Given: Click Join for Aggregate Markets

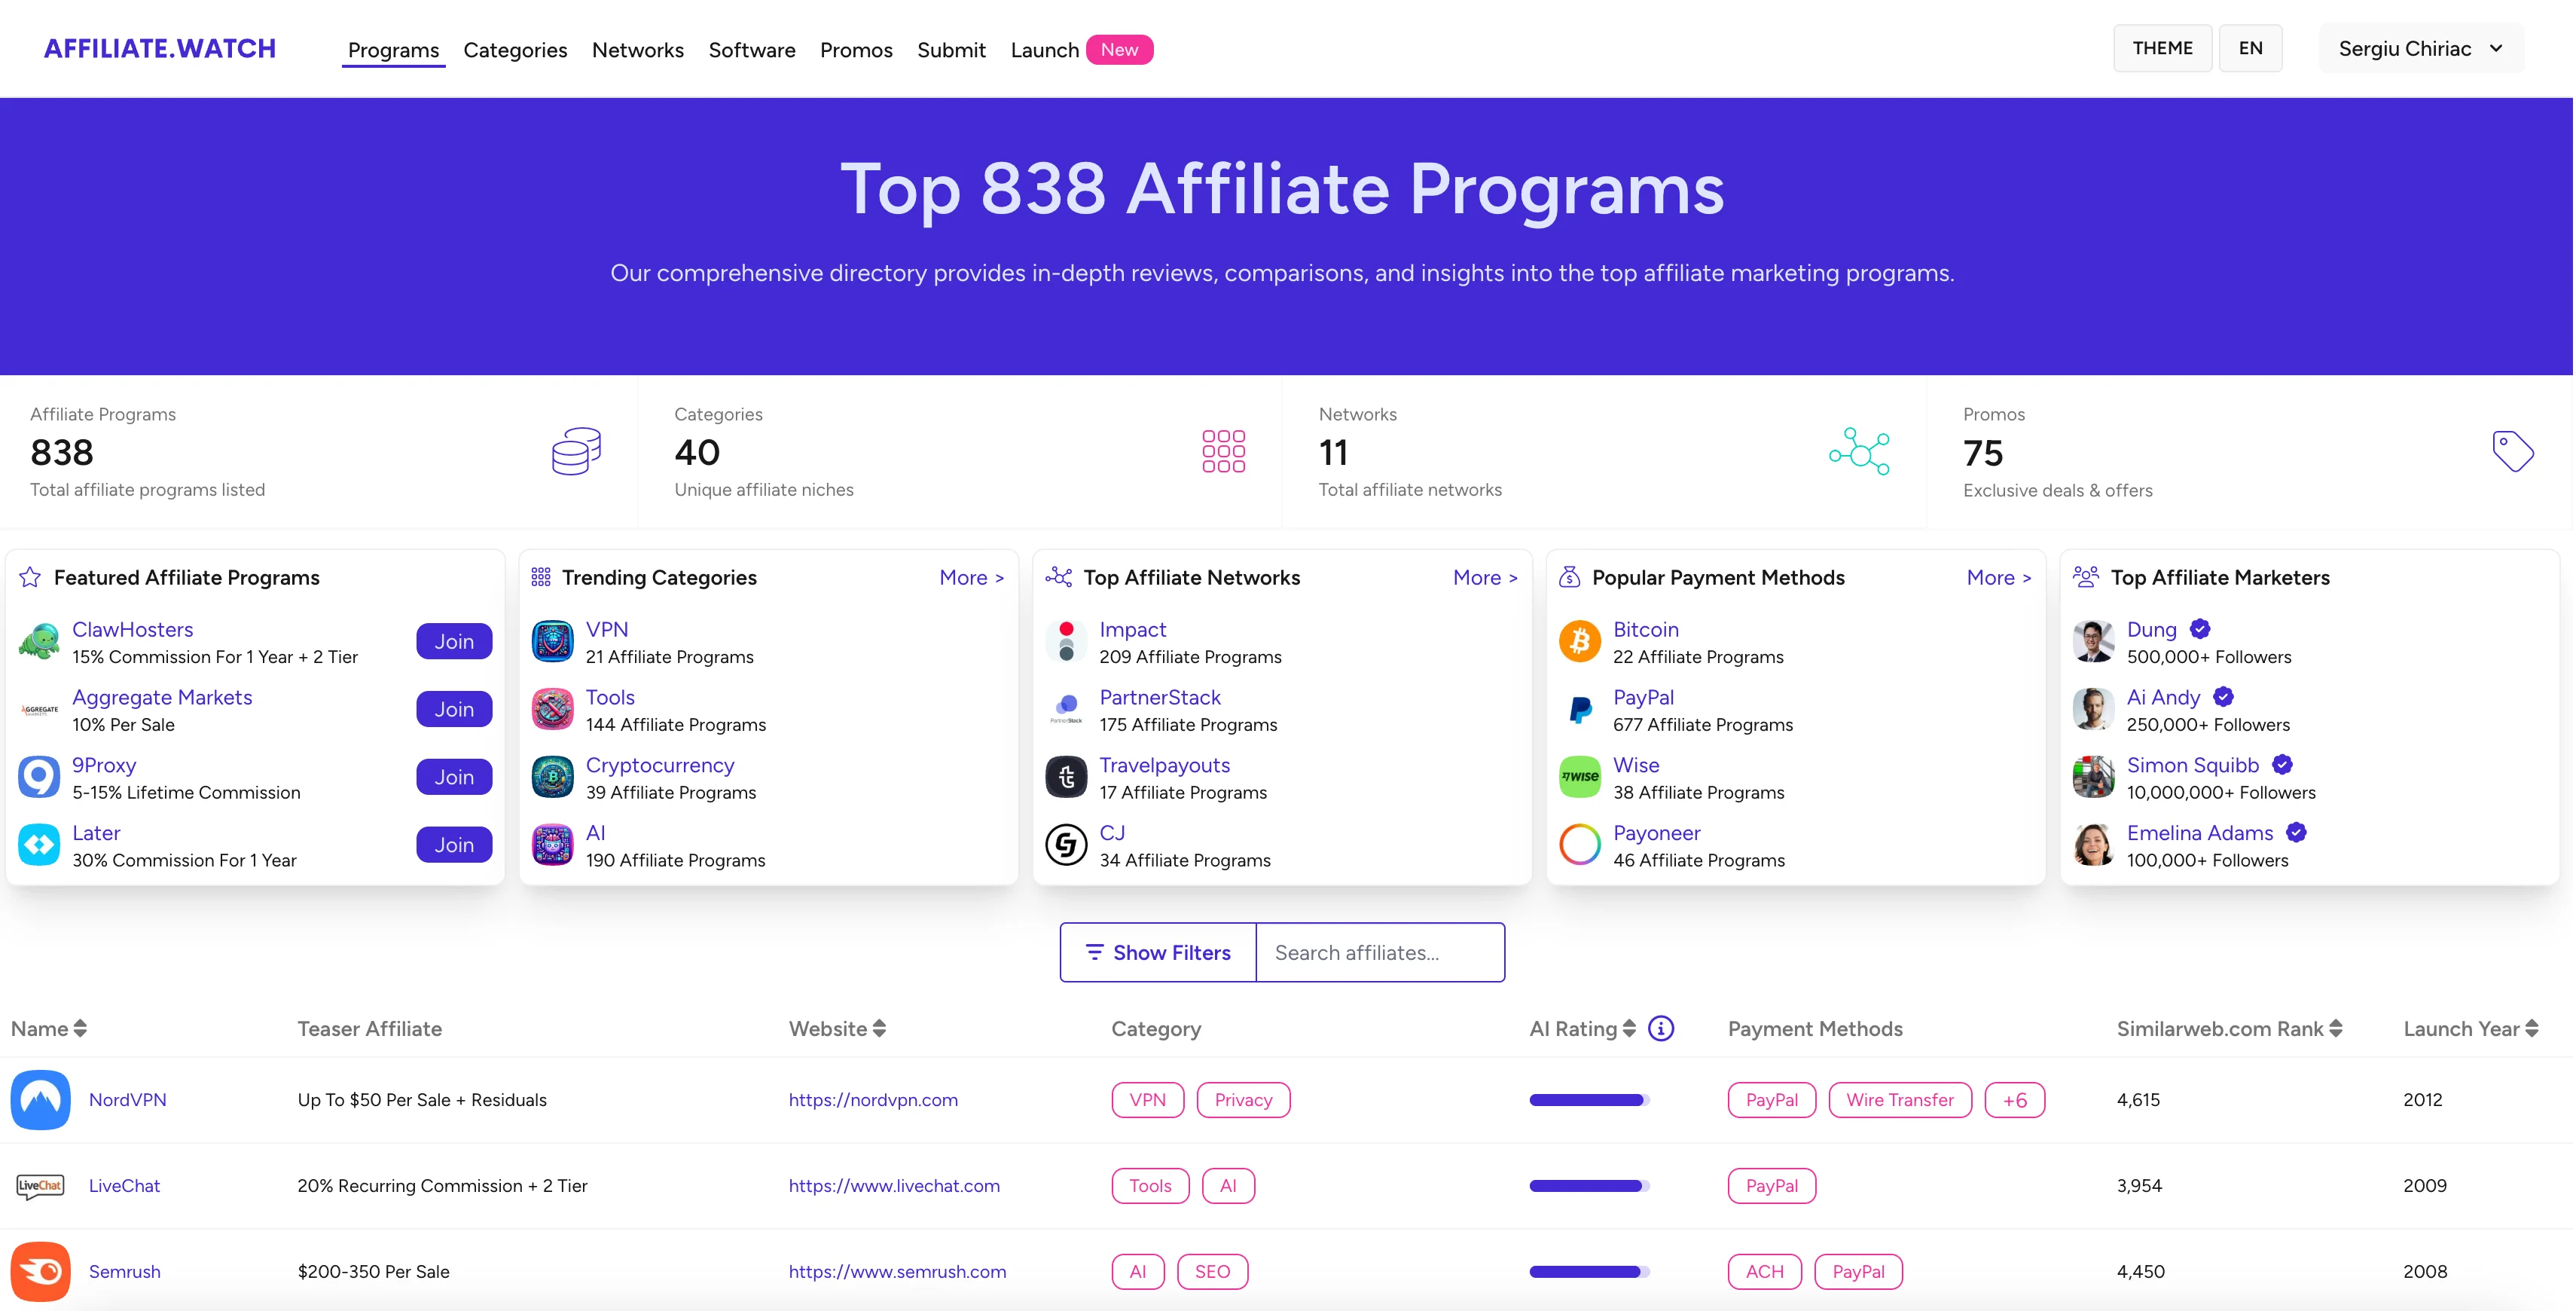Looking at the screenshot, I should click(454, 710).
